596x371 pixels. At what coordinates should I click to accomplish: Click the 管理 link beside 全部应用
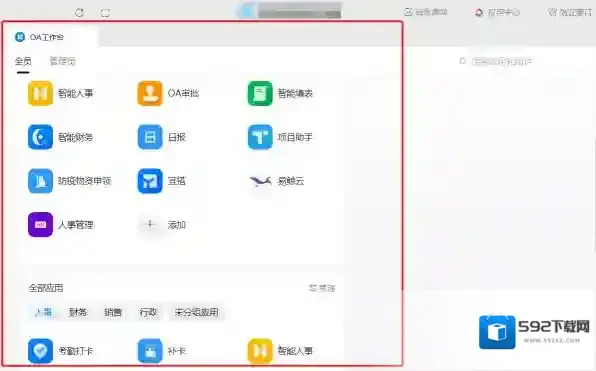click(322, 288)
